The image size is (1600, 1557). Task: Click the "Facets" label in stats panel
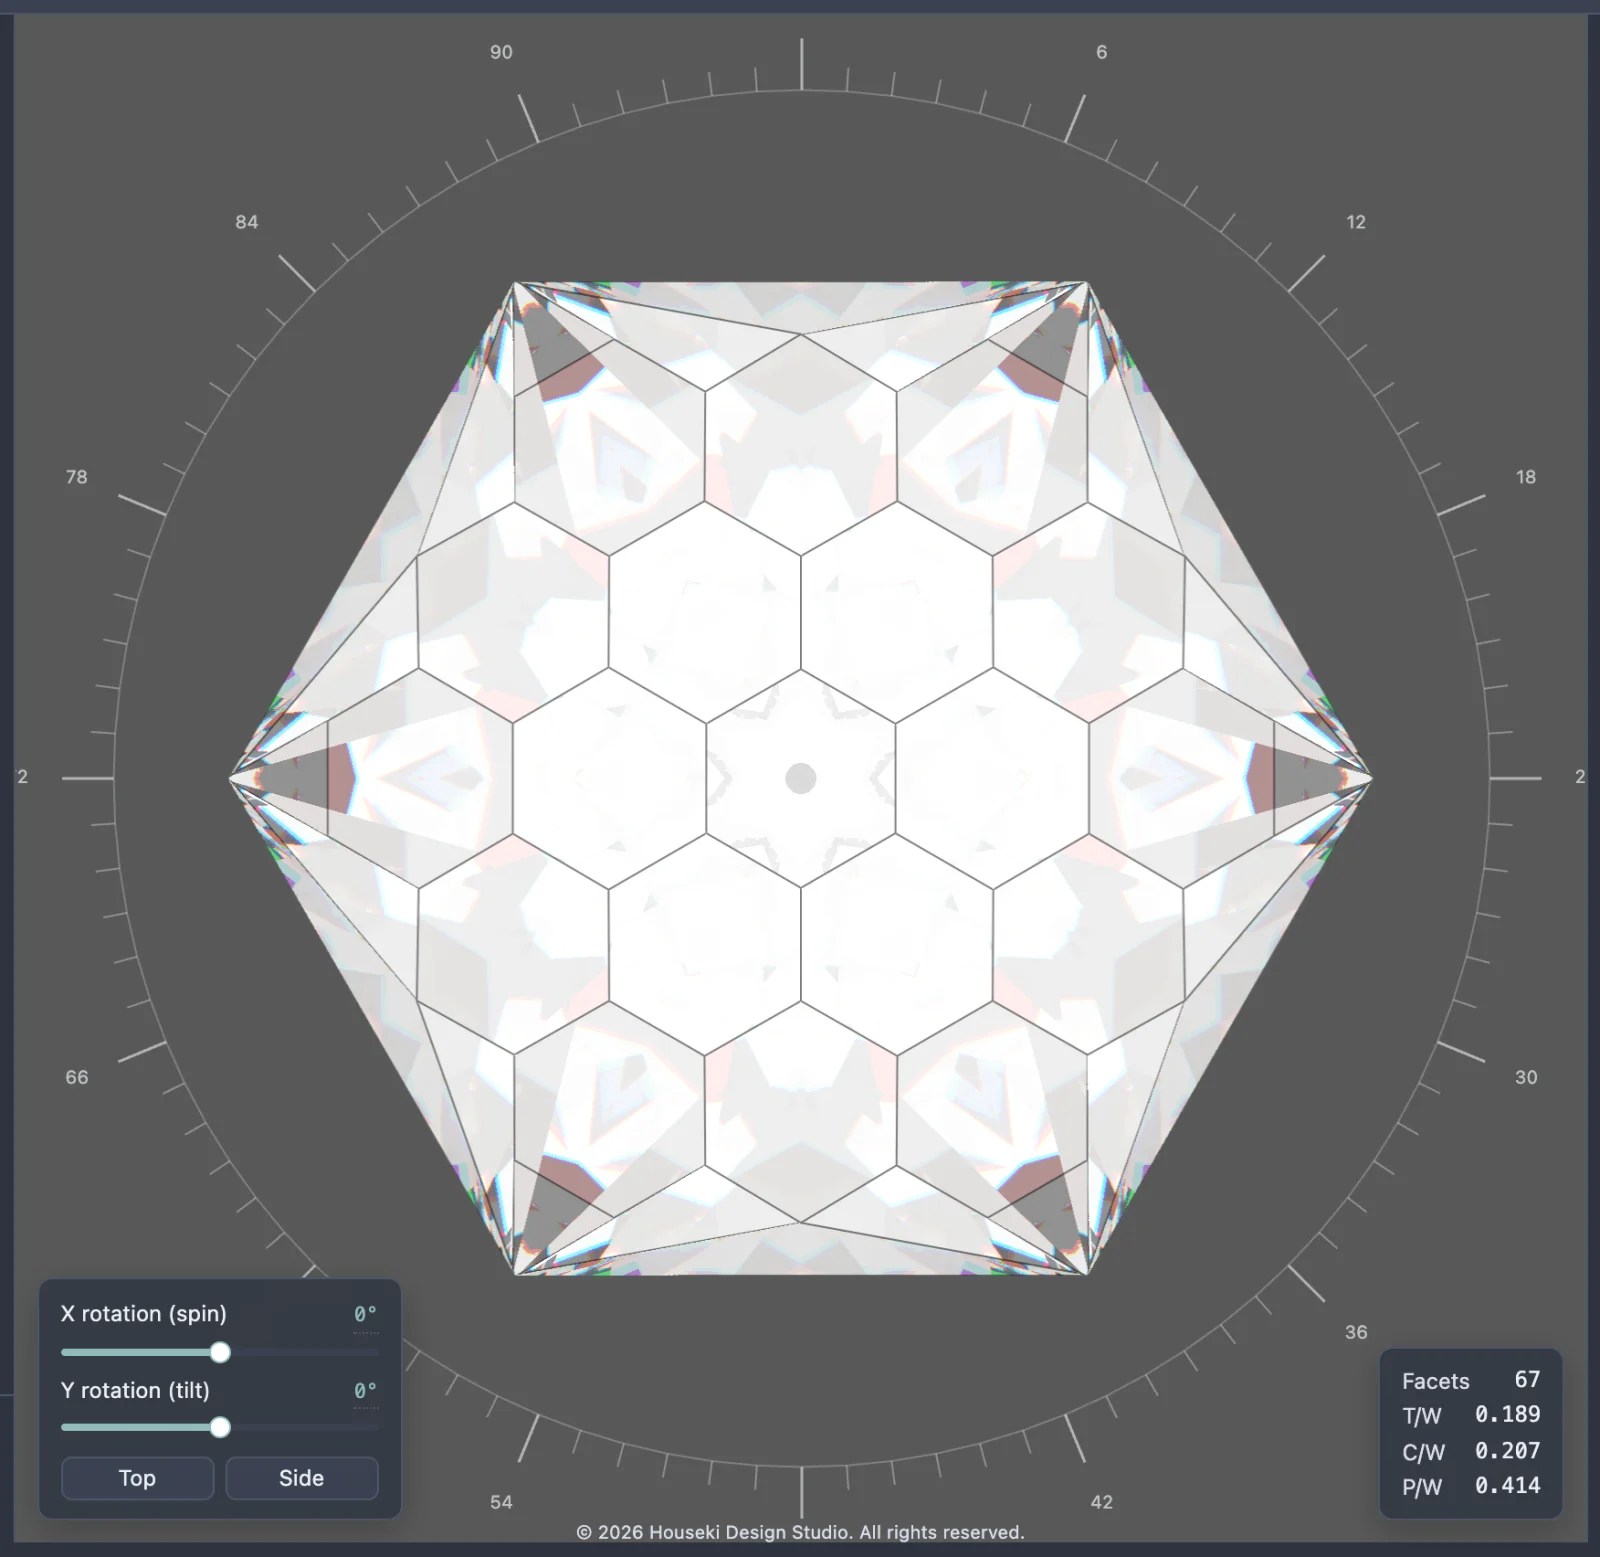1436,1381
